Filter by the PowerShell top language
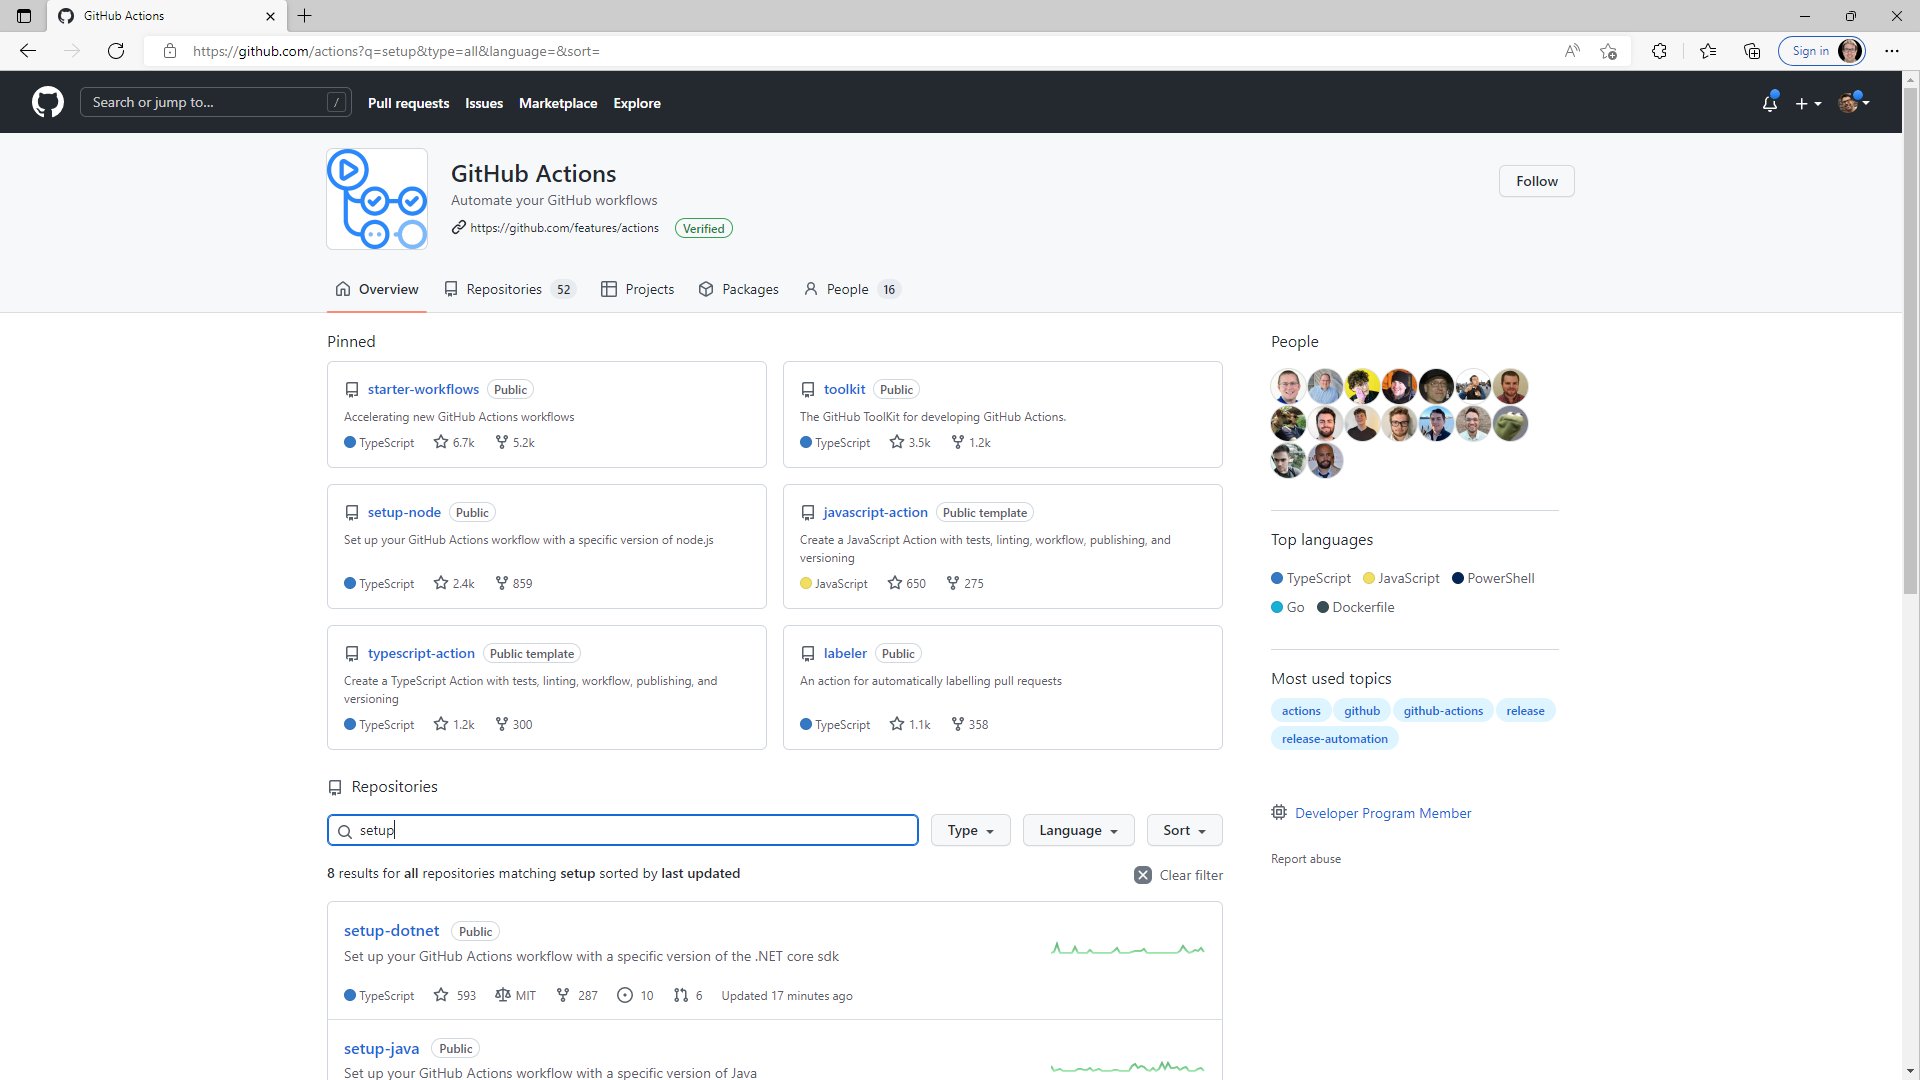This screenshot has width=1920, height=1080. tap(1493, 578)
